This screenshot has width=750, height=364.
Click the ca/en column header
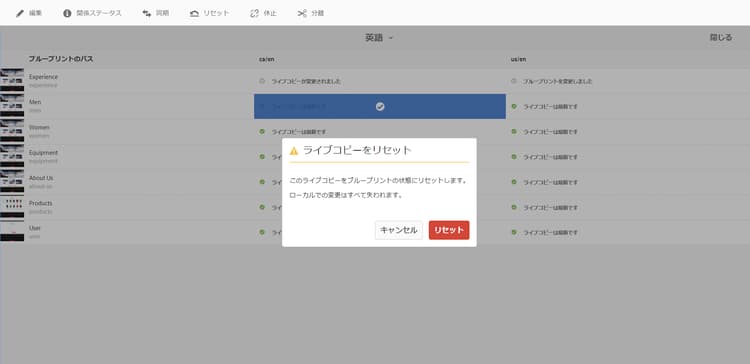[x=266, y=59]
